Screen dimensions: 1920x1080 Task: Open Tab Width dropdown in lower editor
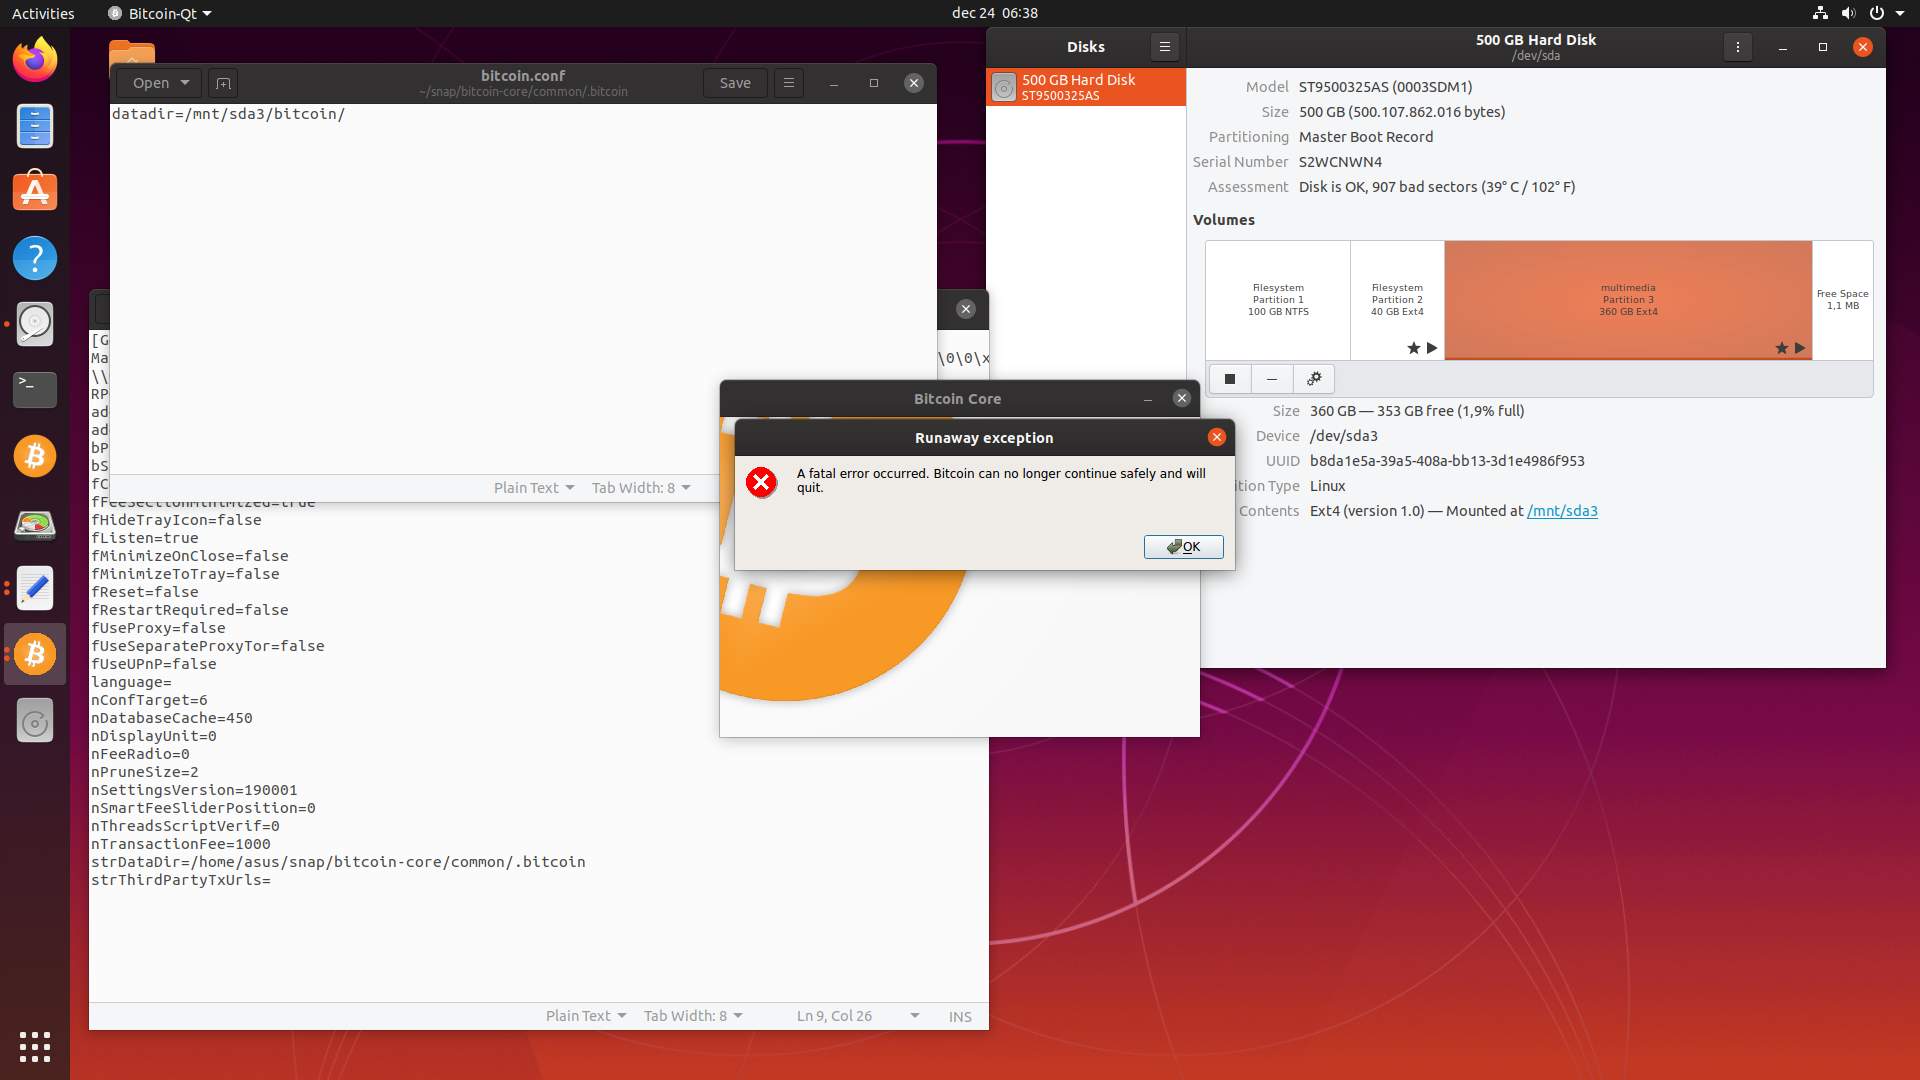coord(693,1016)
